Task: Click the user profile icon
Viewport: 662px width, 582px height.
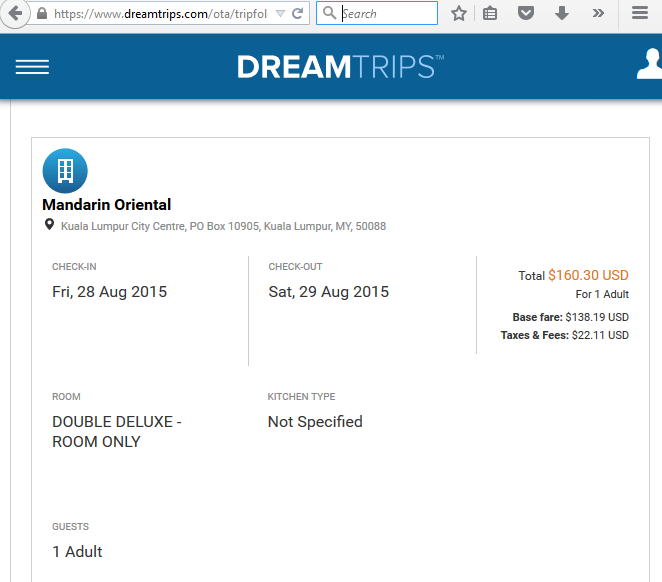Action: coord(650,65)
